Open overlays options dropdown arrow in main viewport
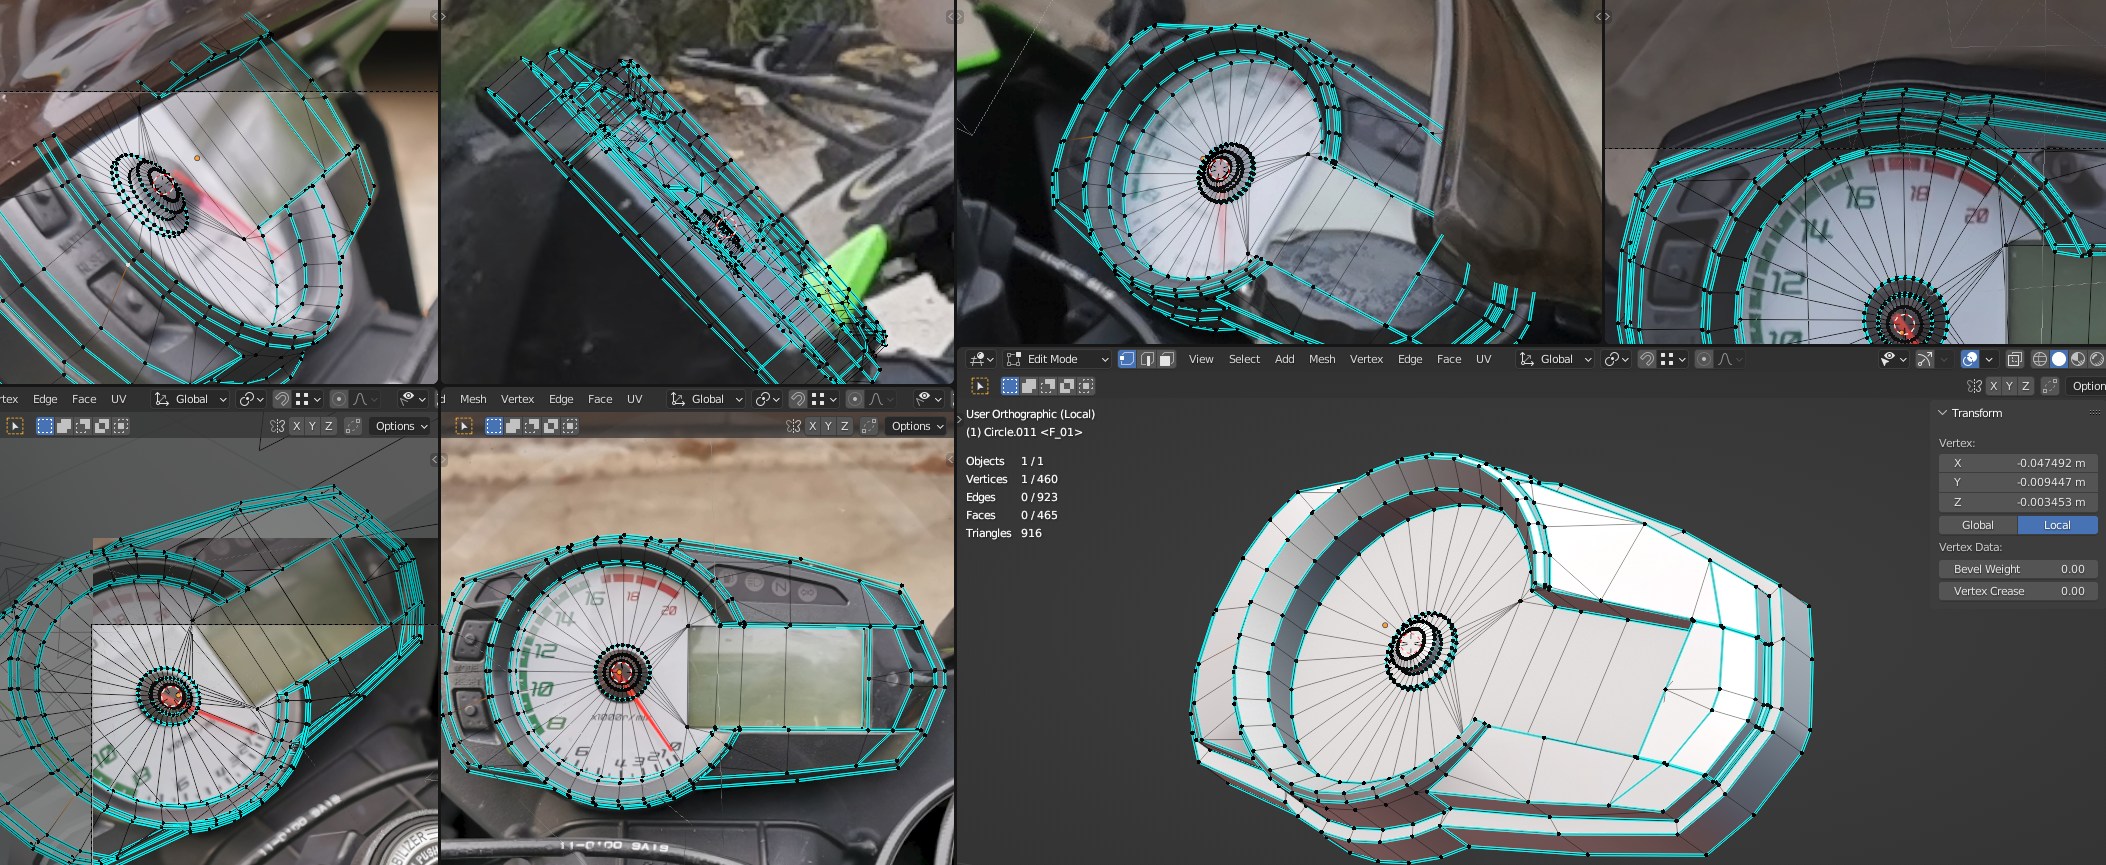2106x865 pixels. pyautogui.click(x=1989, y=359)
